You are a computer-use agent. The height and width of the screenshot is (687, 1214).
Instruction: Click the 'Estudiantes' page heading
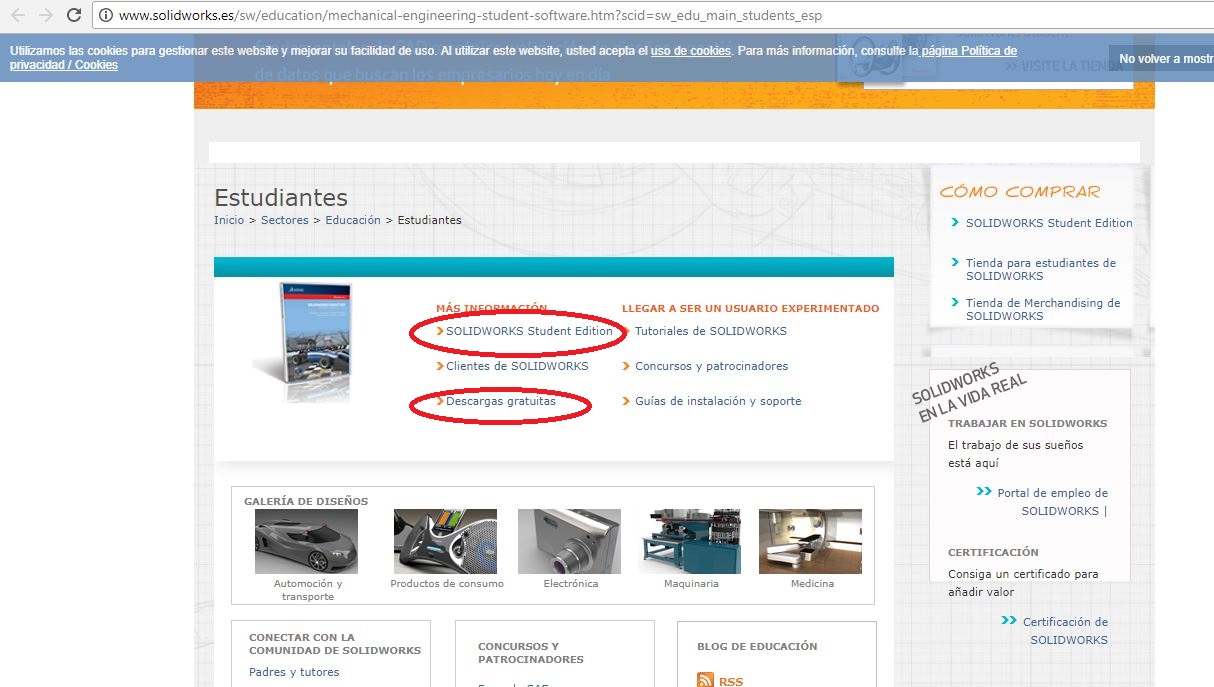(281, 197)
